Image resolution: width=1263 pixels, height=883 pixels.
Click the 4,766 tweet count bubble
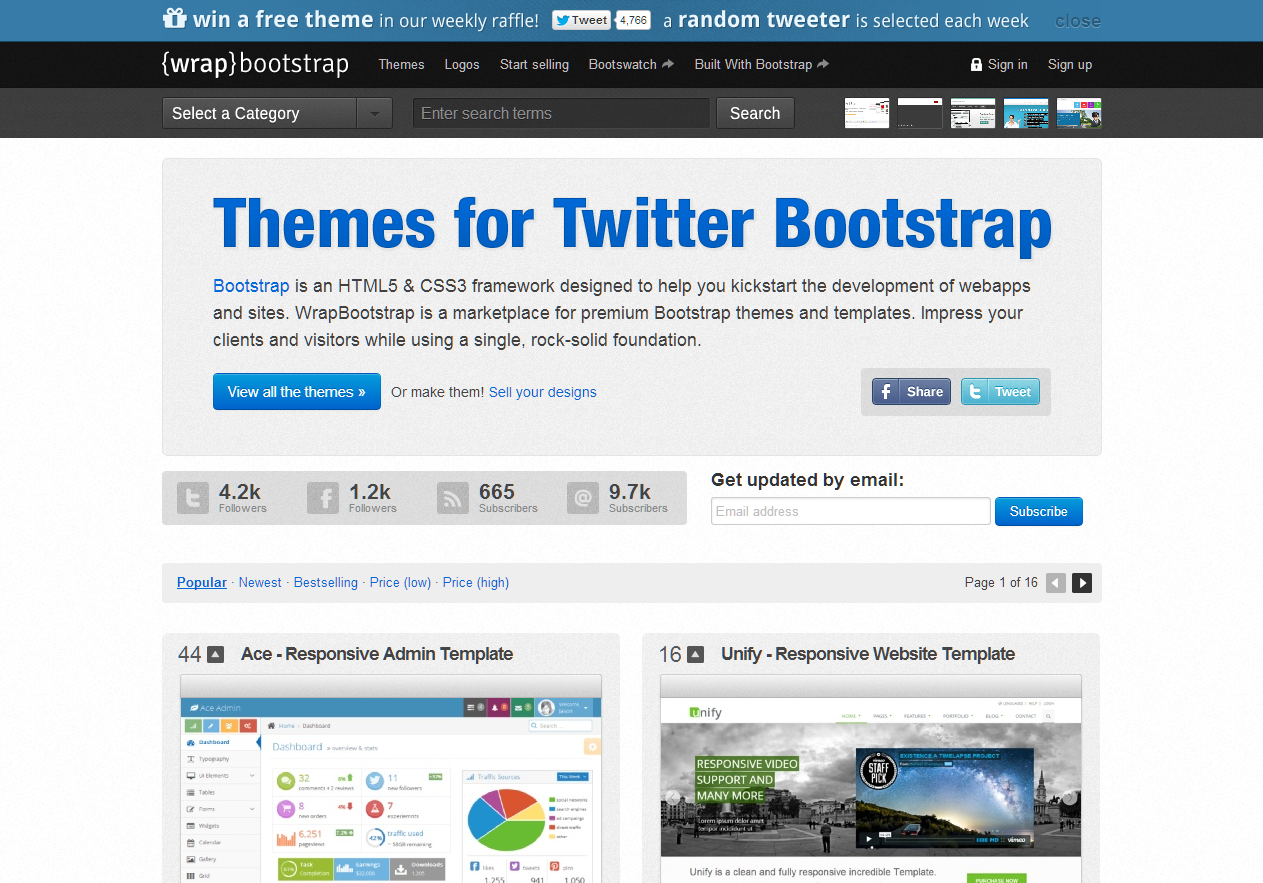click(x=633, y=20)
